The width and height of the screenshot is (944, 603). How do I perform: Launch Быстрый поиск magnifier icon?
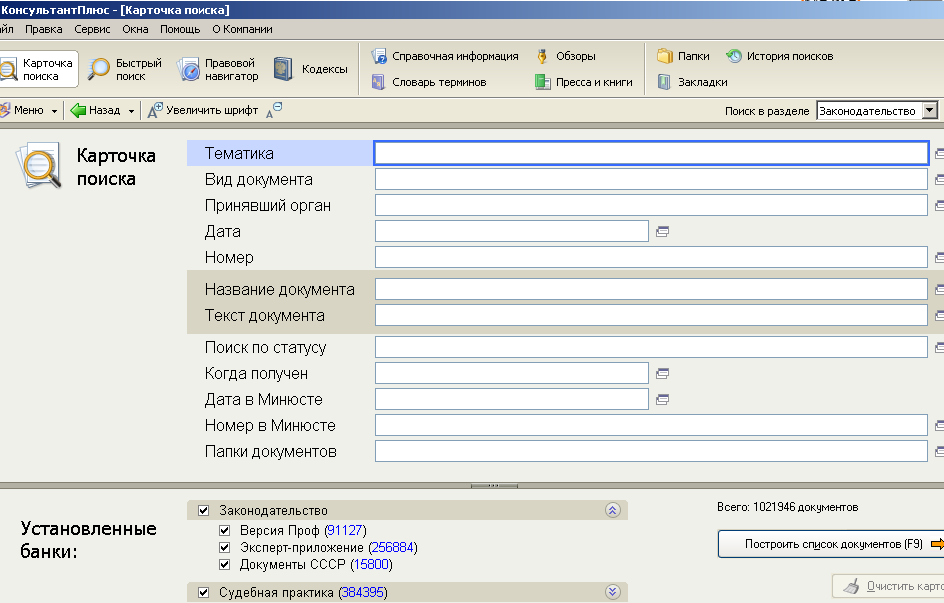pyautogui.click(x=99, y=69)
